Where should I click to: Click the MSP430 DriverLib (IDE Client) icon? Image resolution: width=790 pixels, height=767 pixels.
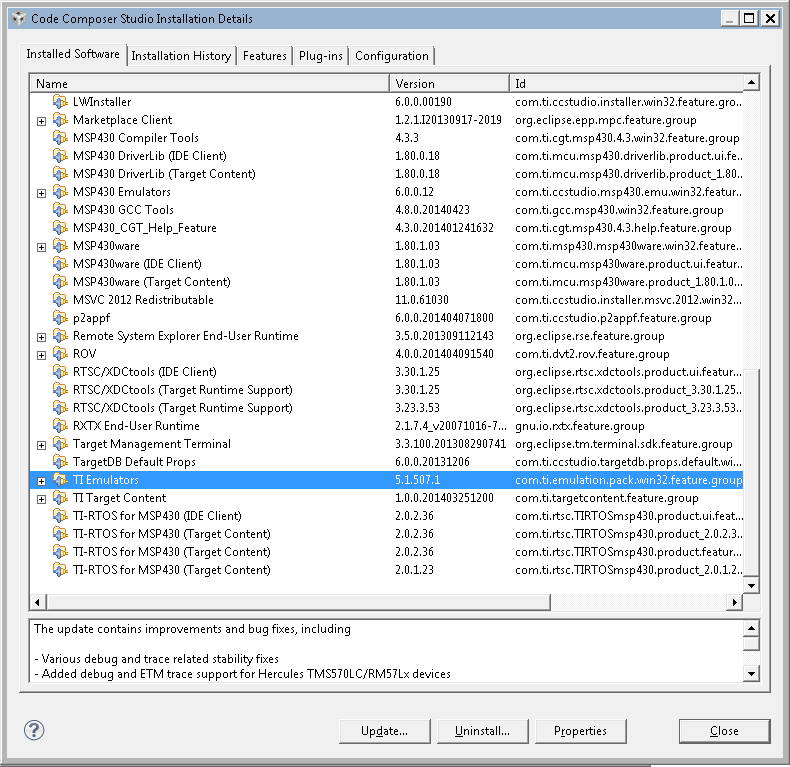pos(60,156)
